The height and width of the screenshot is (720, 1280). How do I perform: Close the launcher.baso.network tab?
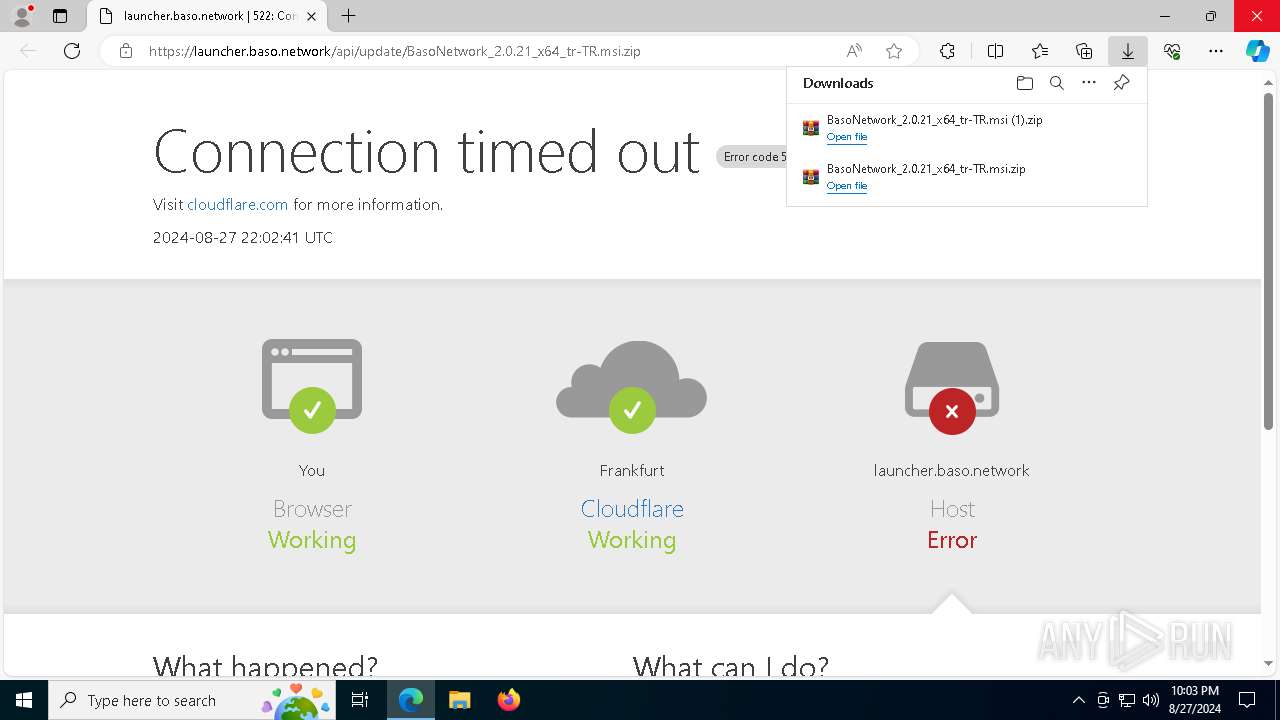tap(311, 16)
